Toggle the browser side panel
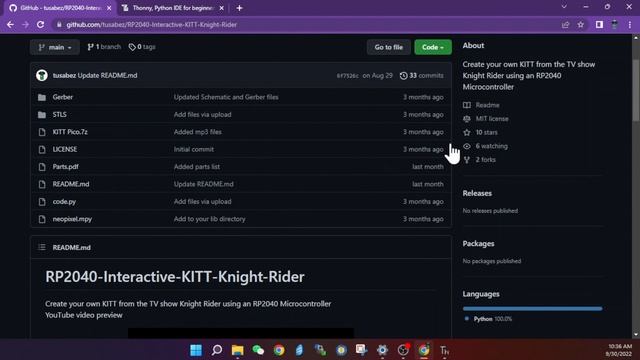The image size is (640, 360). coord(599,25)
